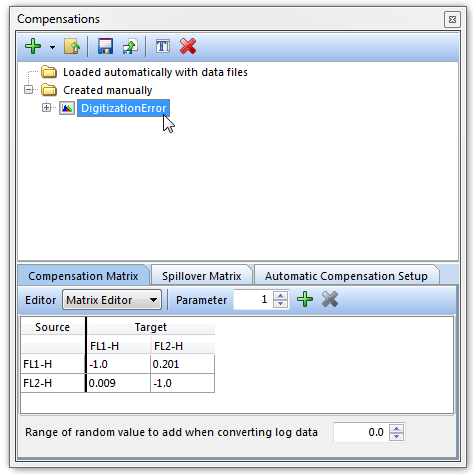The image size is (473, 474).
Task: Open the Automatic Compensation Setup tab
Action: point(346,276)
